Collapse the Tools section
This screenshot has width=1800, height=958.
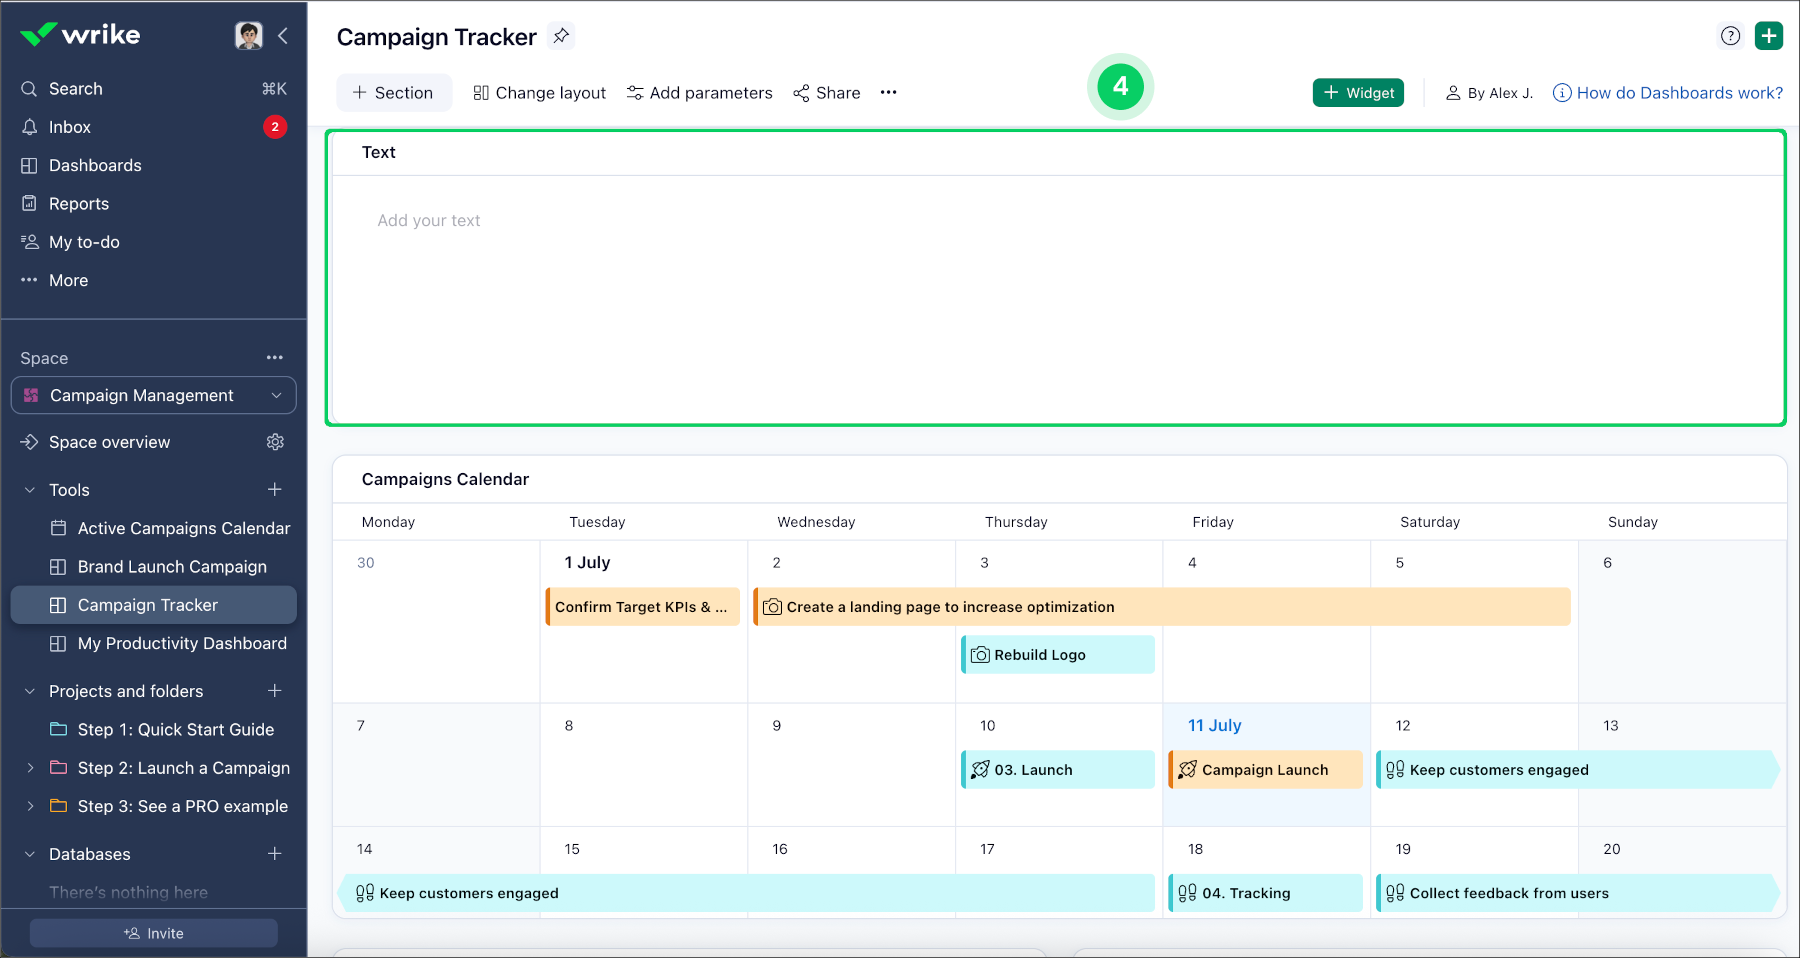click(x=30, y=490)
